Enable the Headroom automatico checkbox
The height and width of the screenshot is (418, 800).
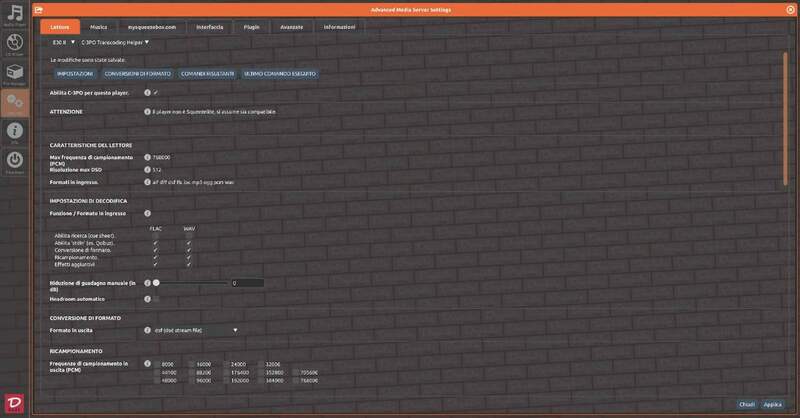[x=156, y=298]
